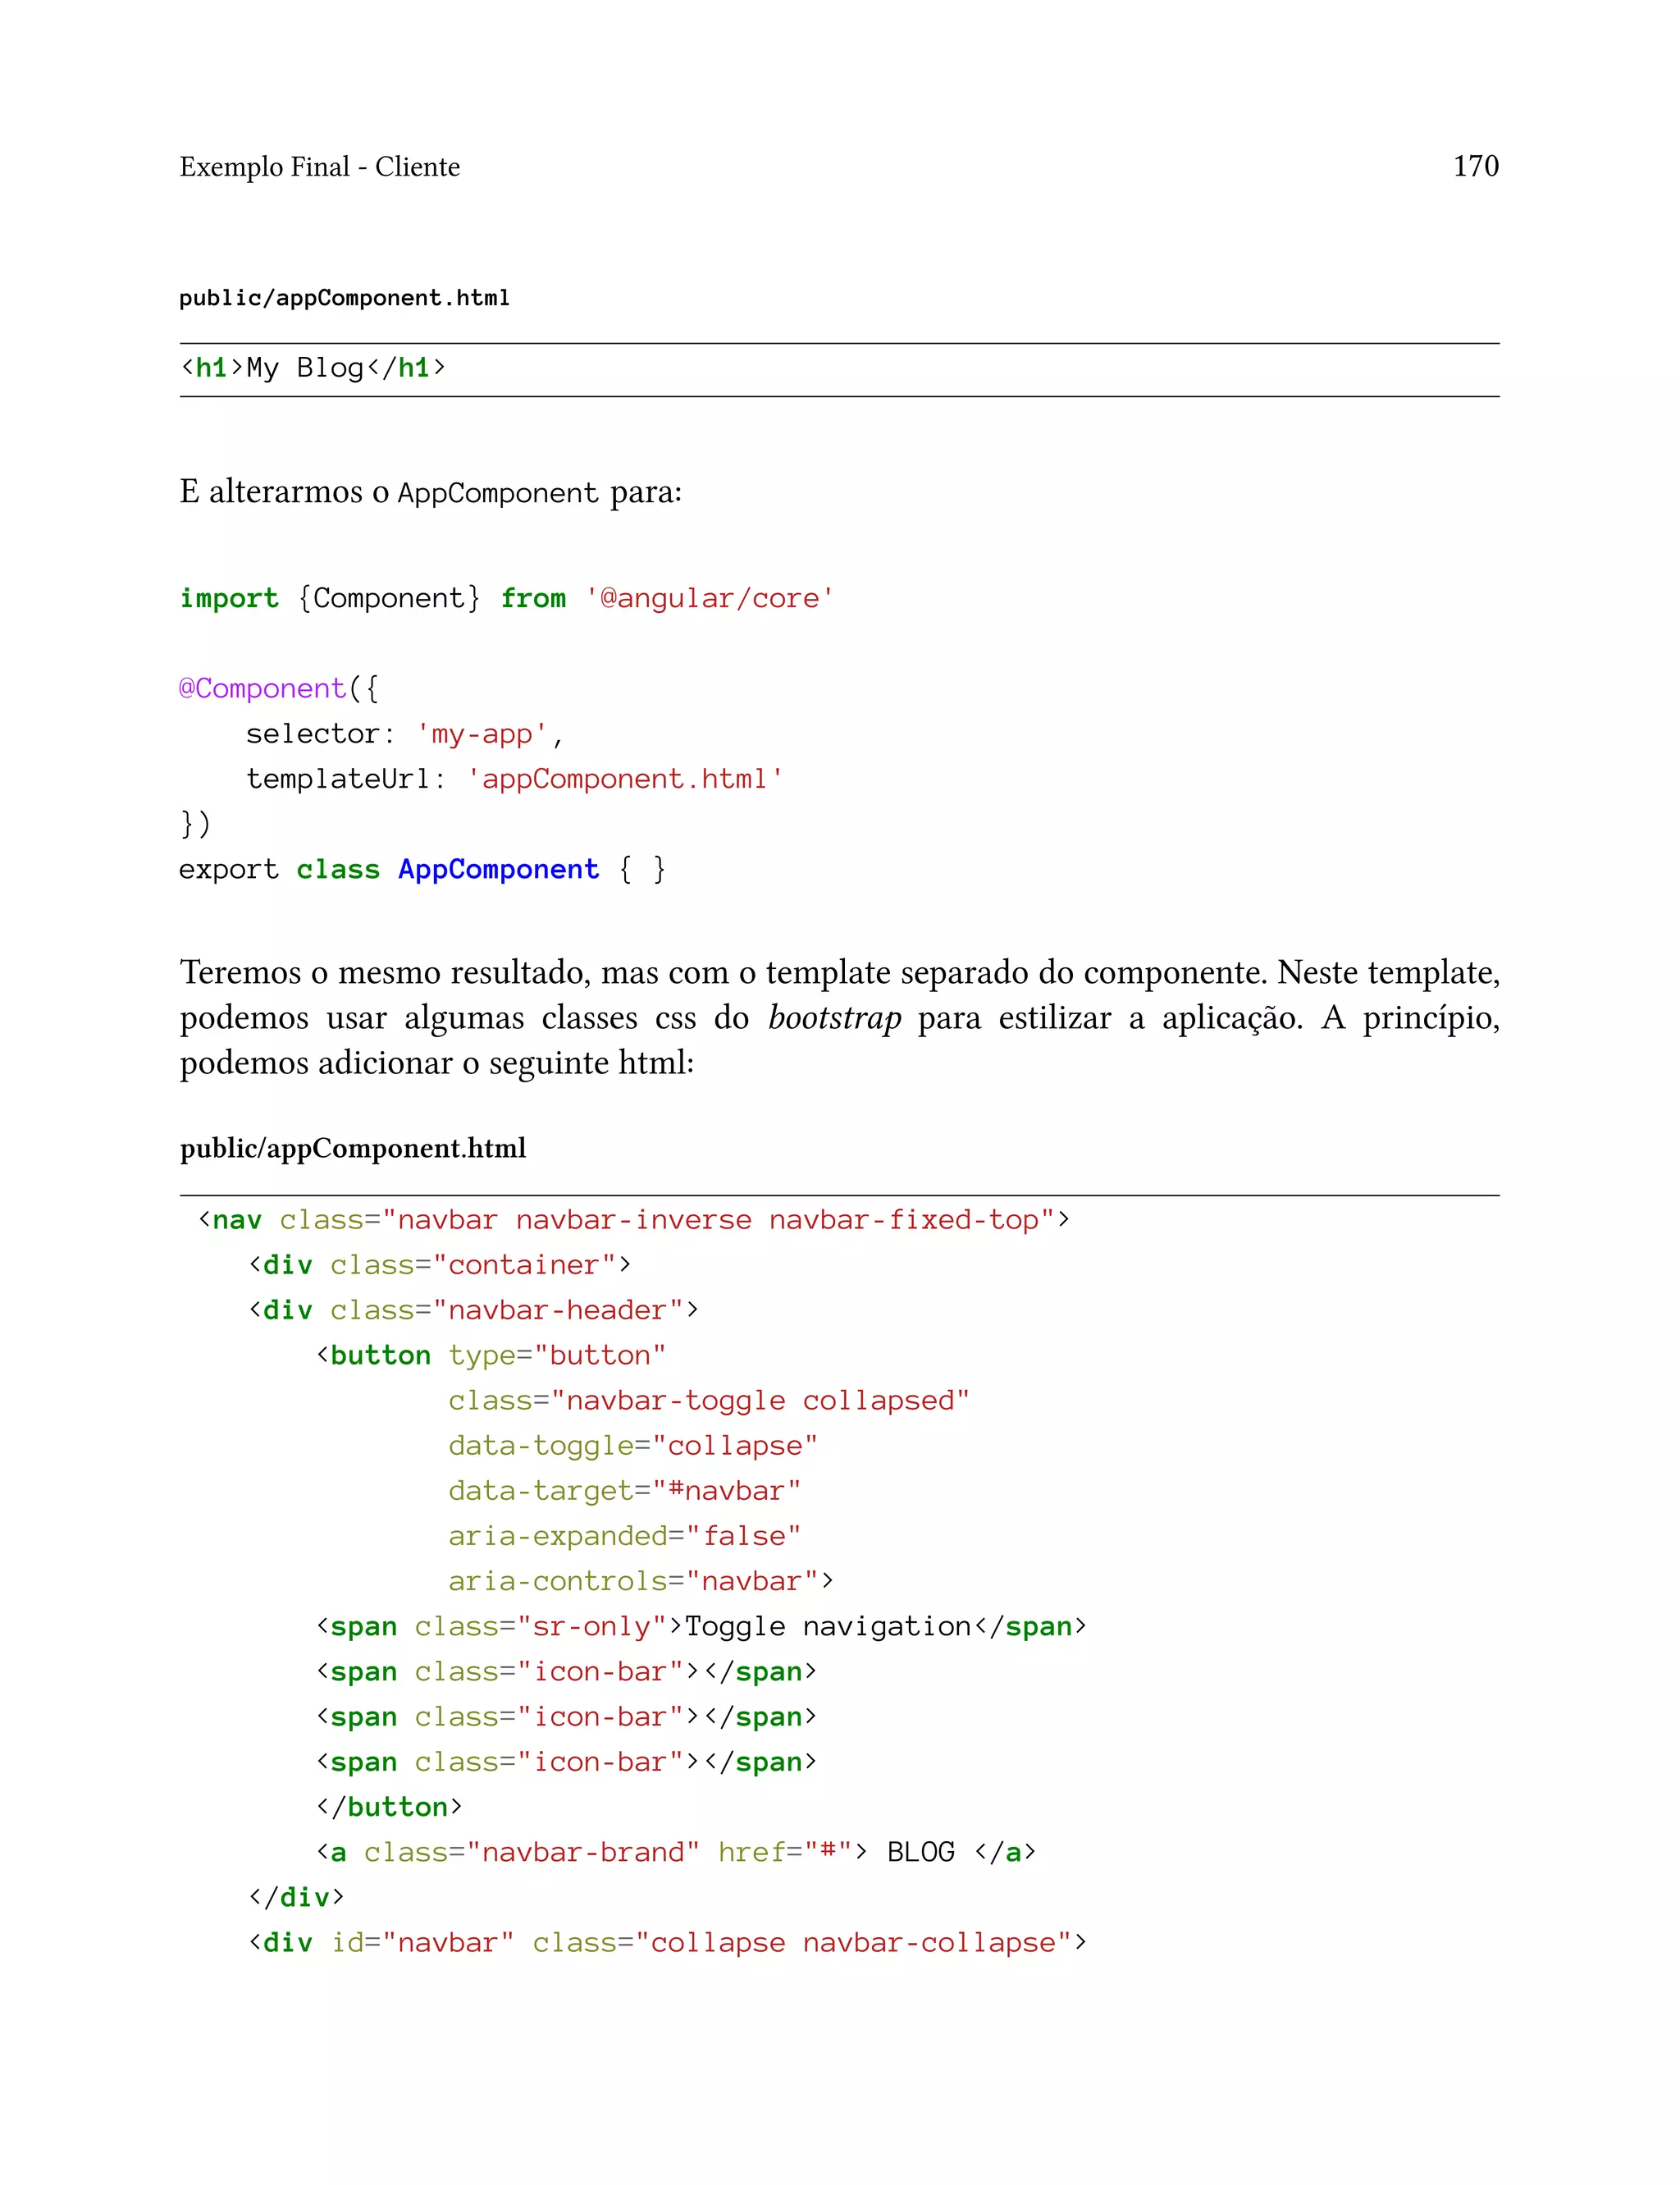Click the bold serif heading 'public/appComponent.html'
The height and width of the screenshot is (2185, 1680).
tap(353, 1148)
